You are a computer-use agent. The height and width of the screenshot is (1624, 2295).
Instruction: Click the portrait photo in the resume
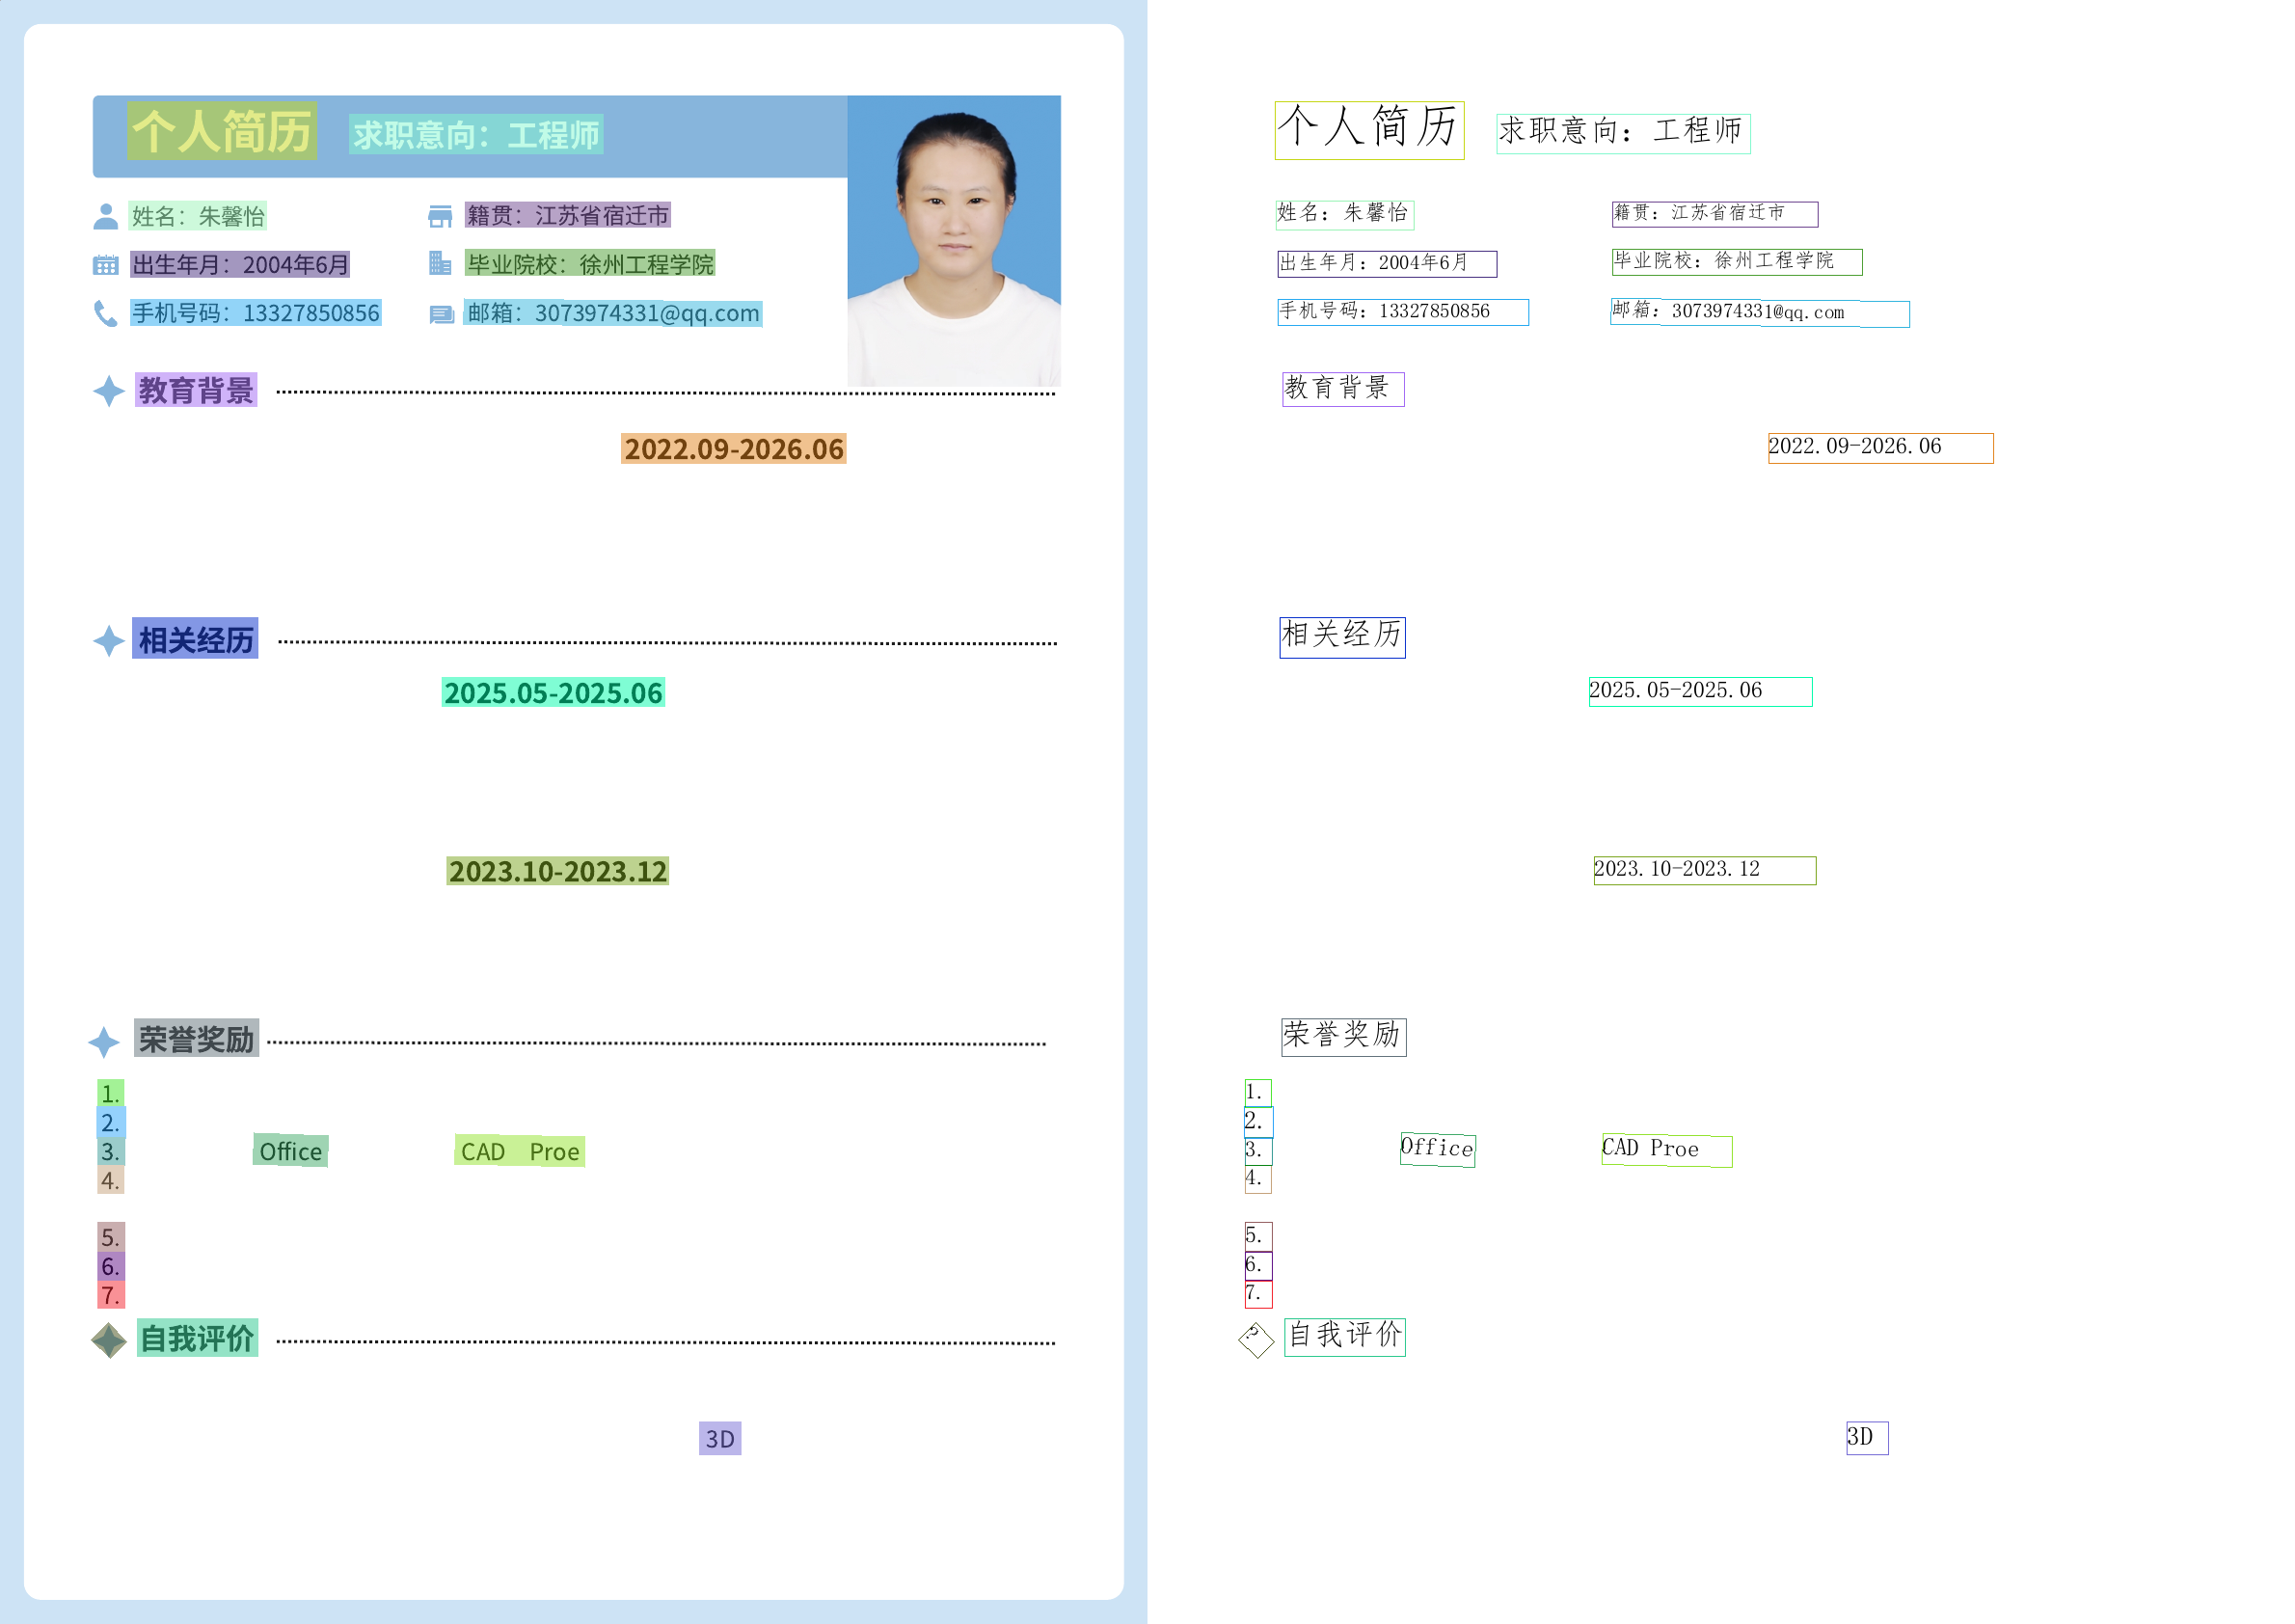coord(953,241)
